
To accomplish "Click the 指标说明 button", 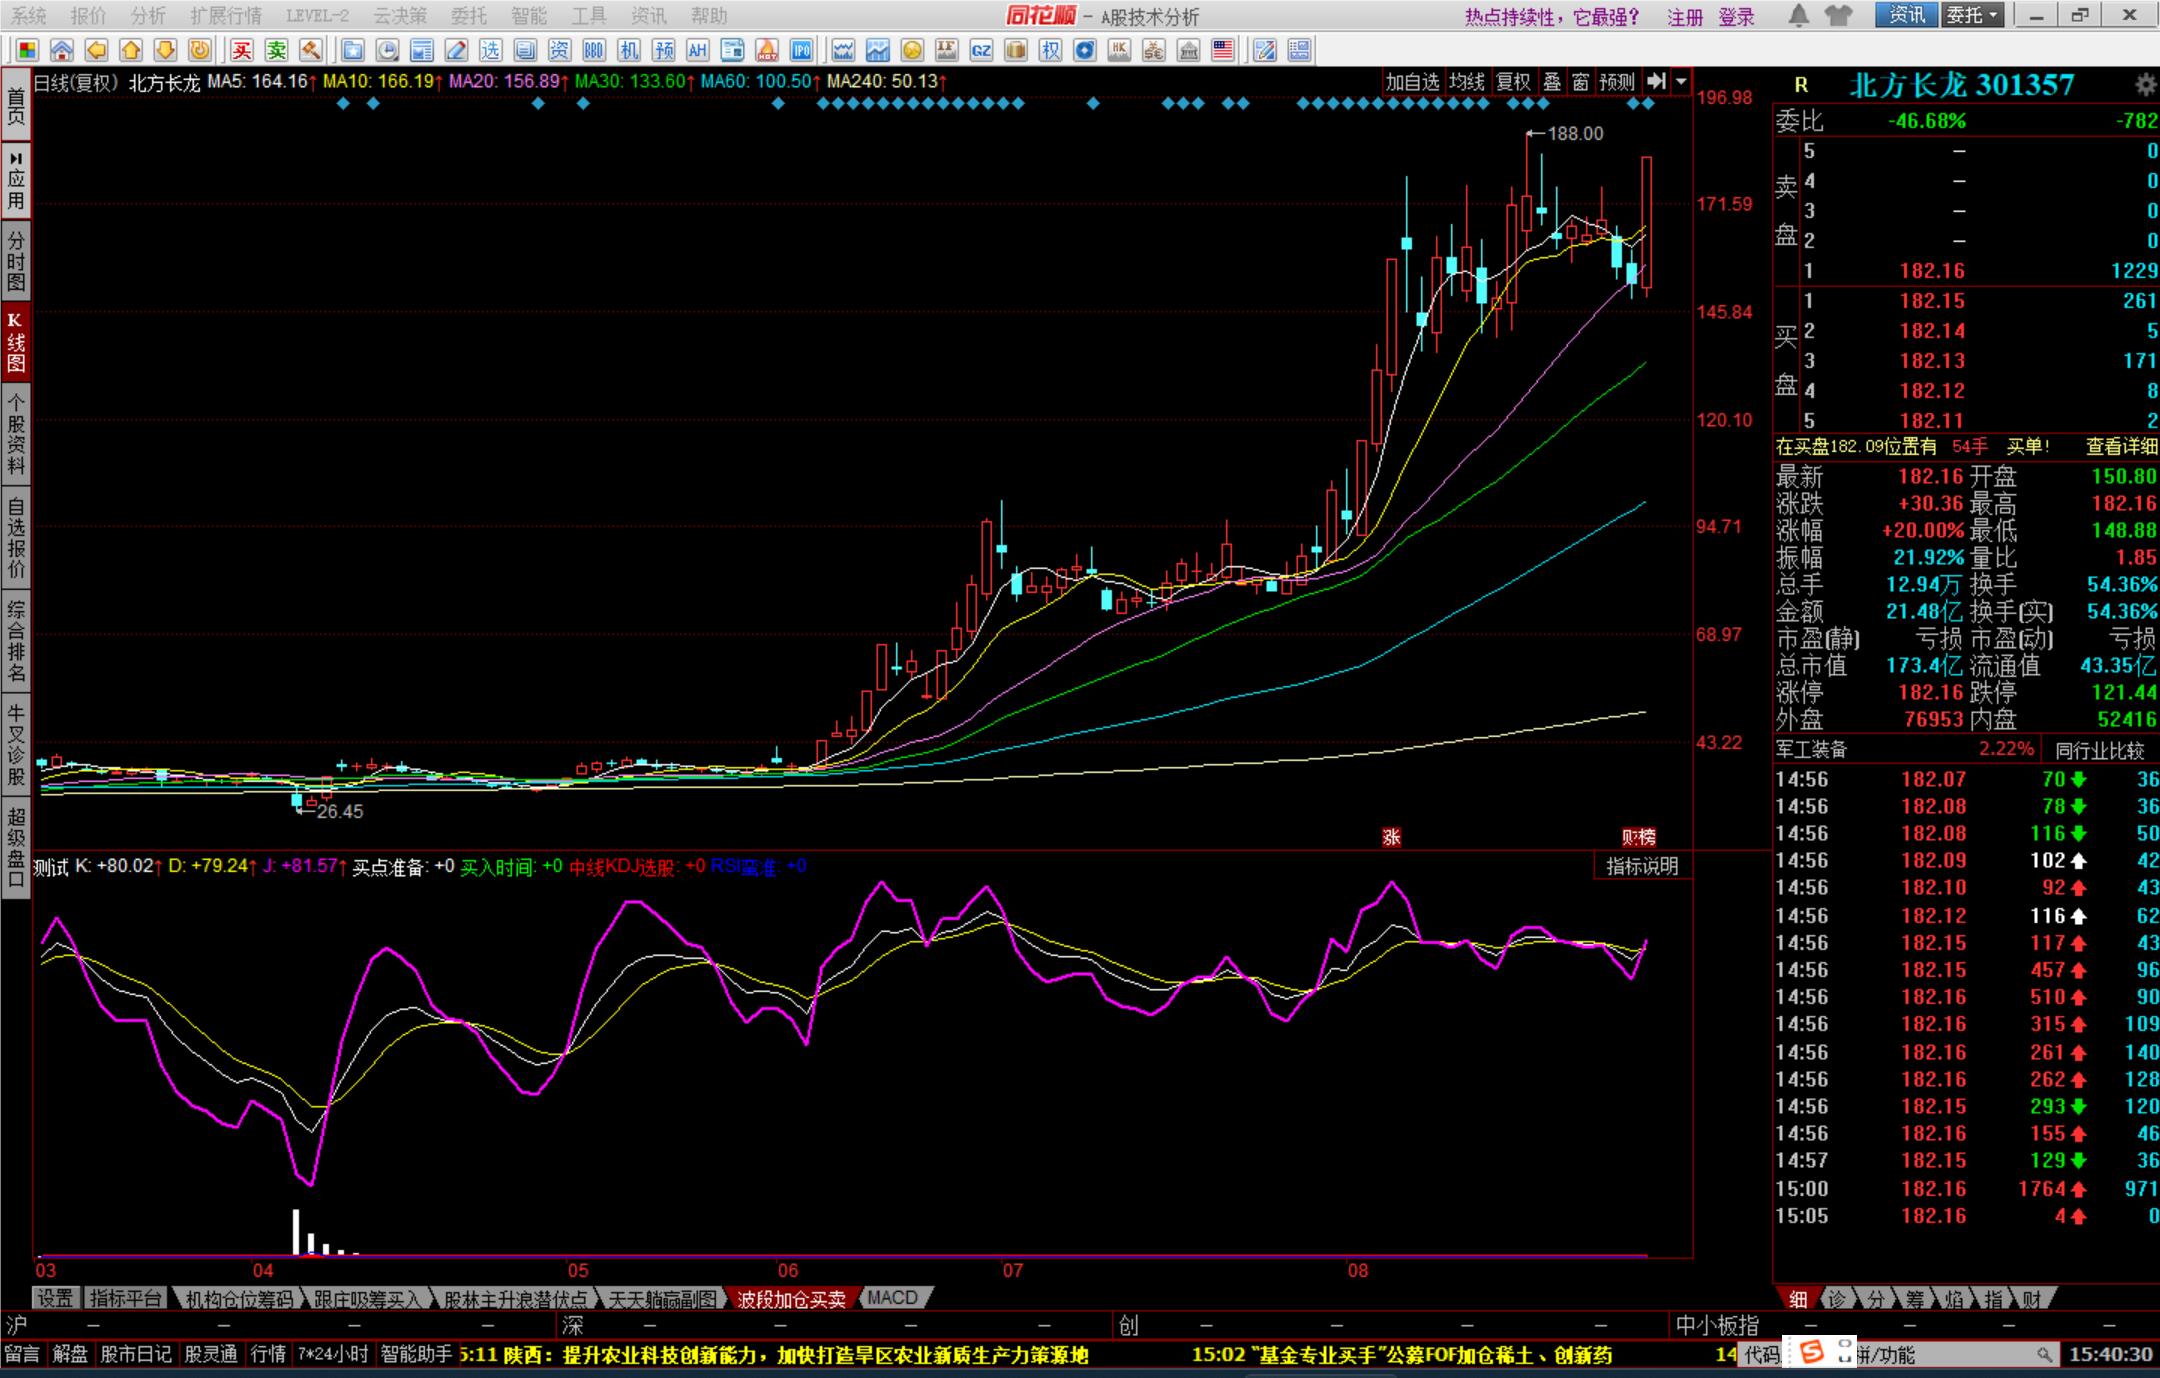I will [1642, 866].
